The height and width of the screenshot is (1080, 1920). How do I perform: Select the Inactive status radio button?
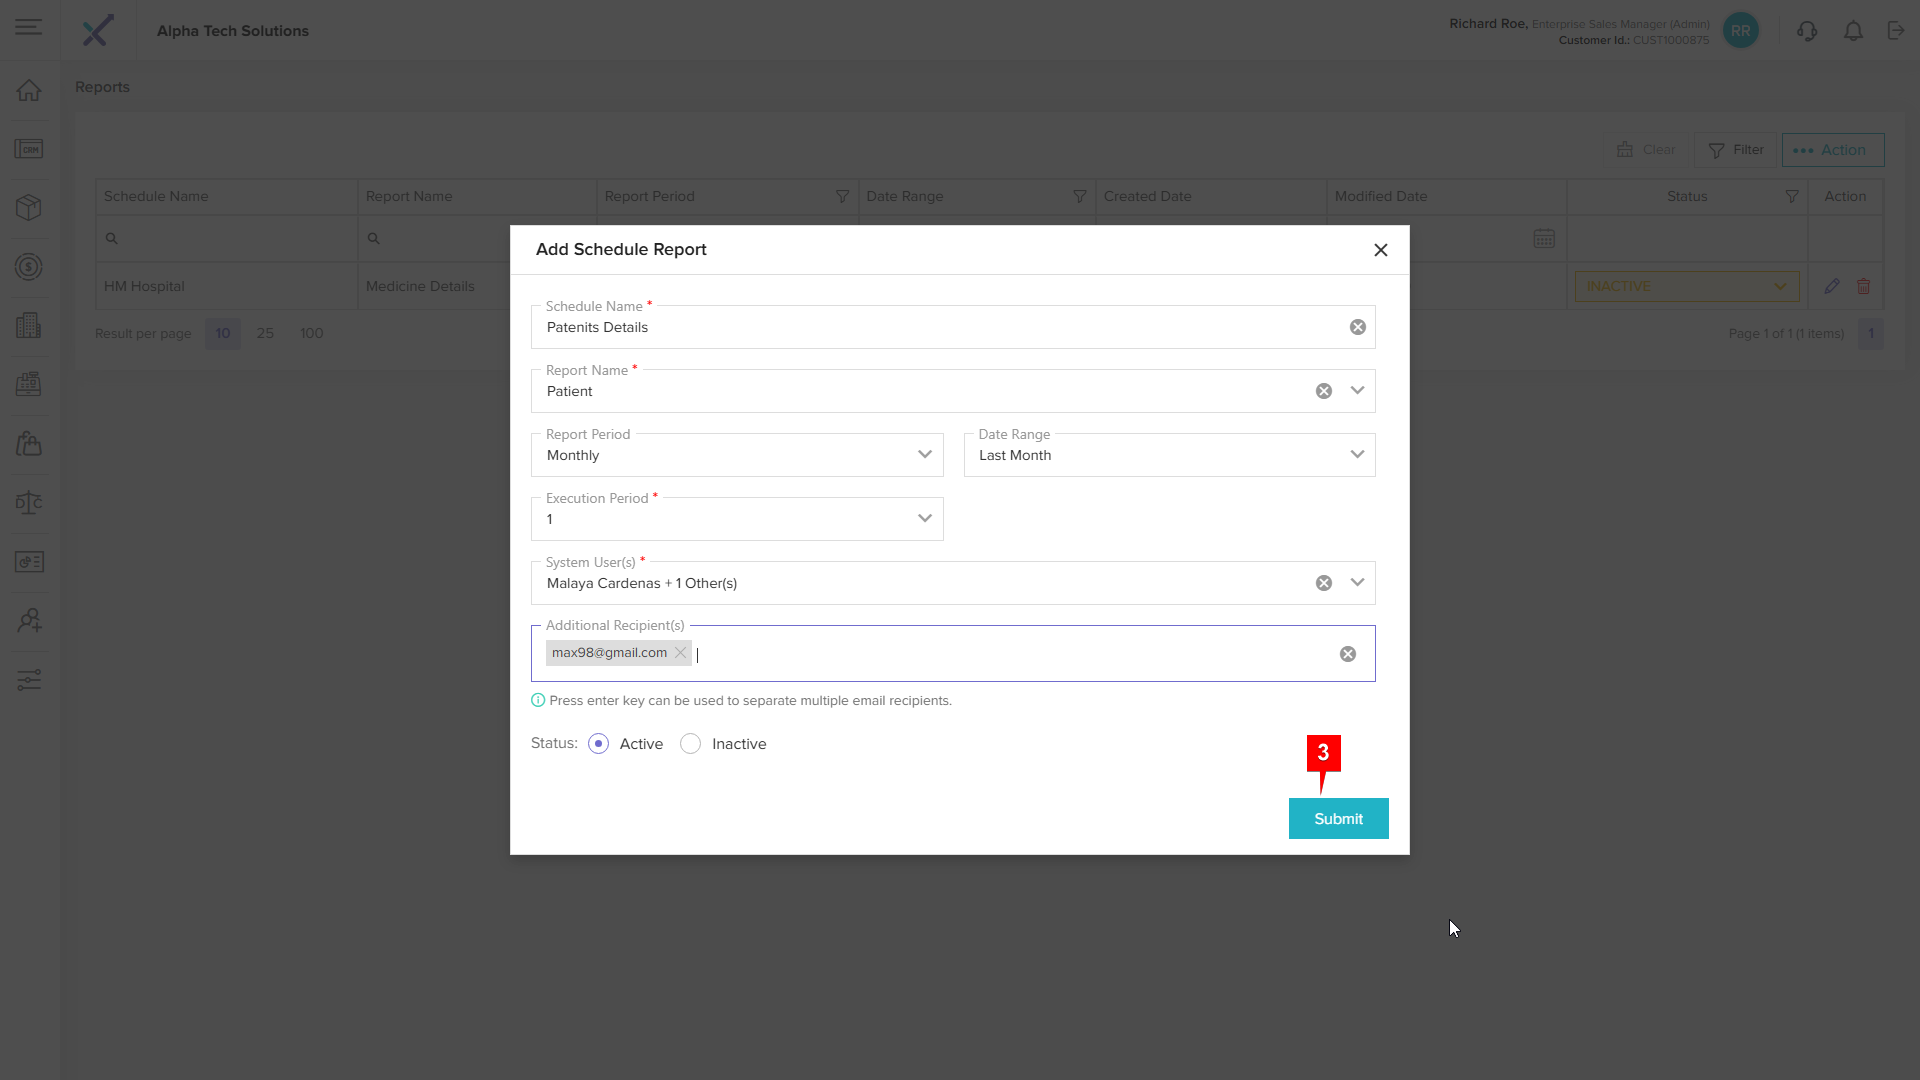pos(690,744)
